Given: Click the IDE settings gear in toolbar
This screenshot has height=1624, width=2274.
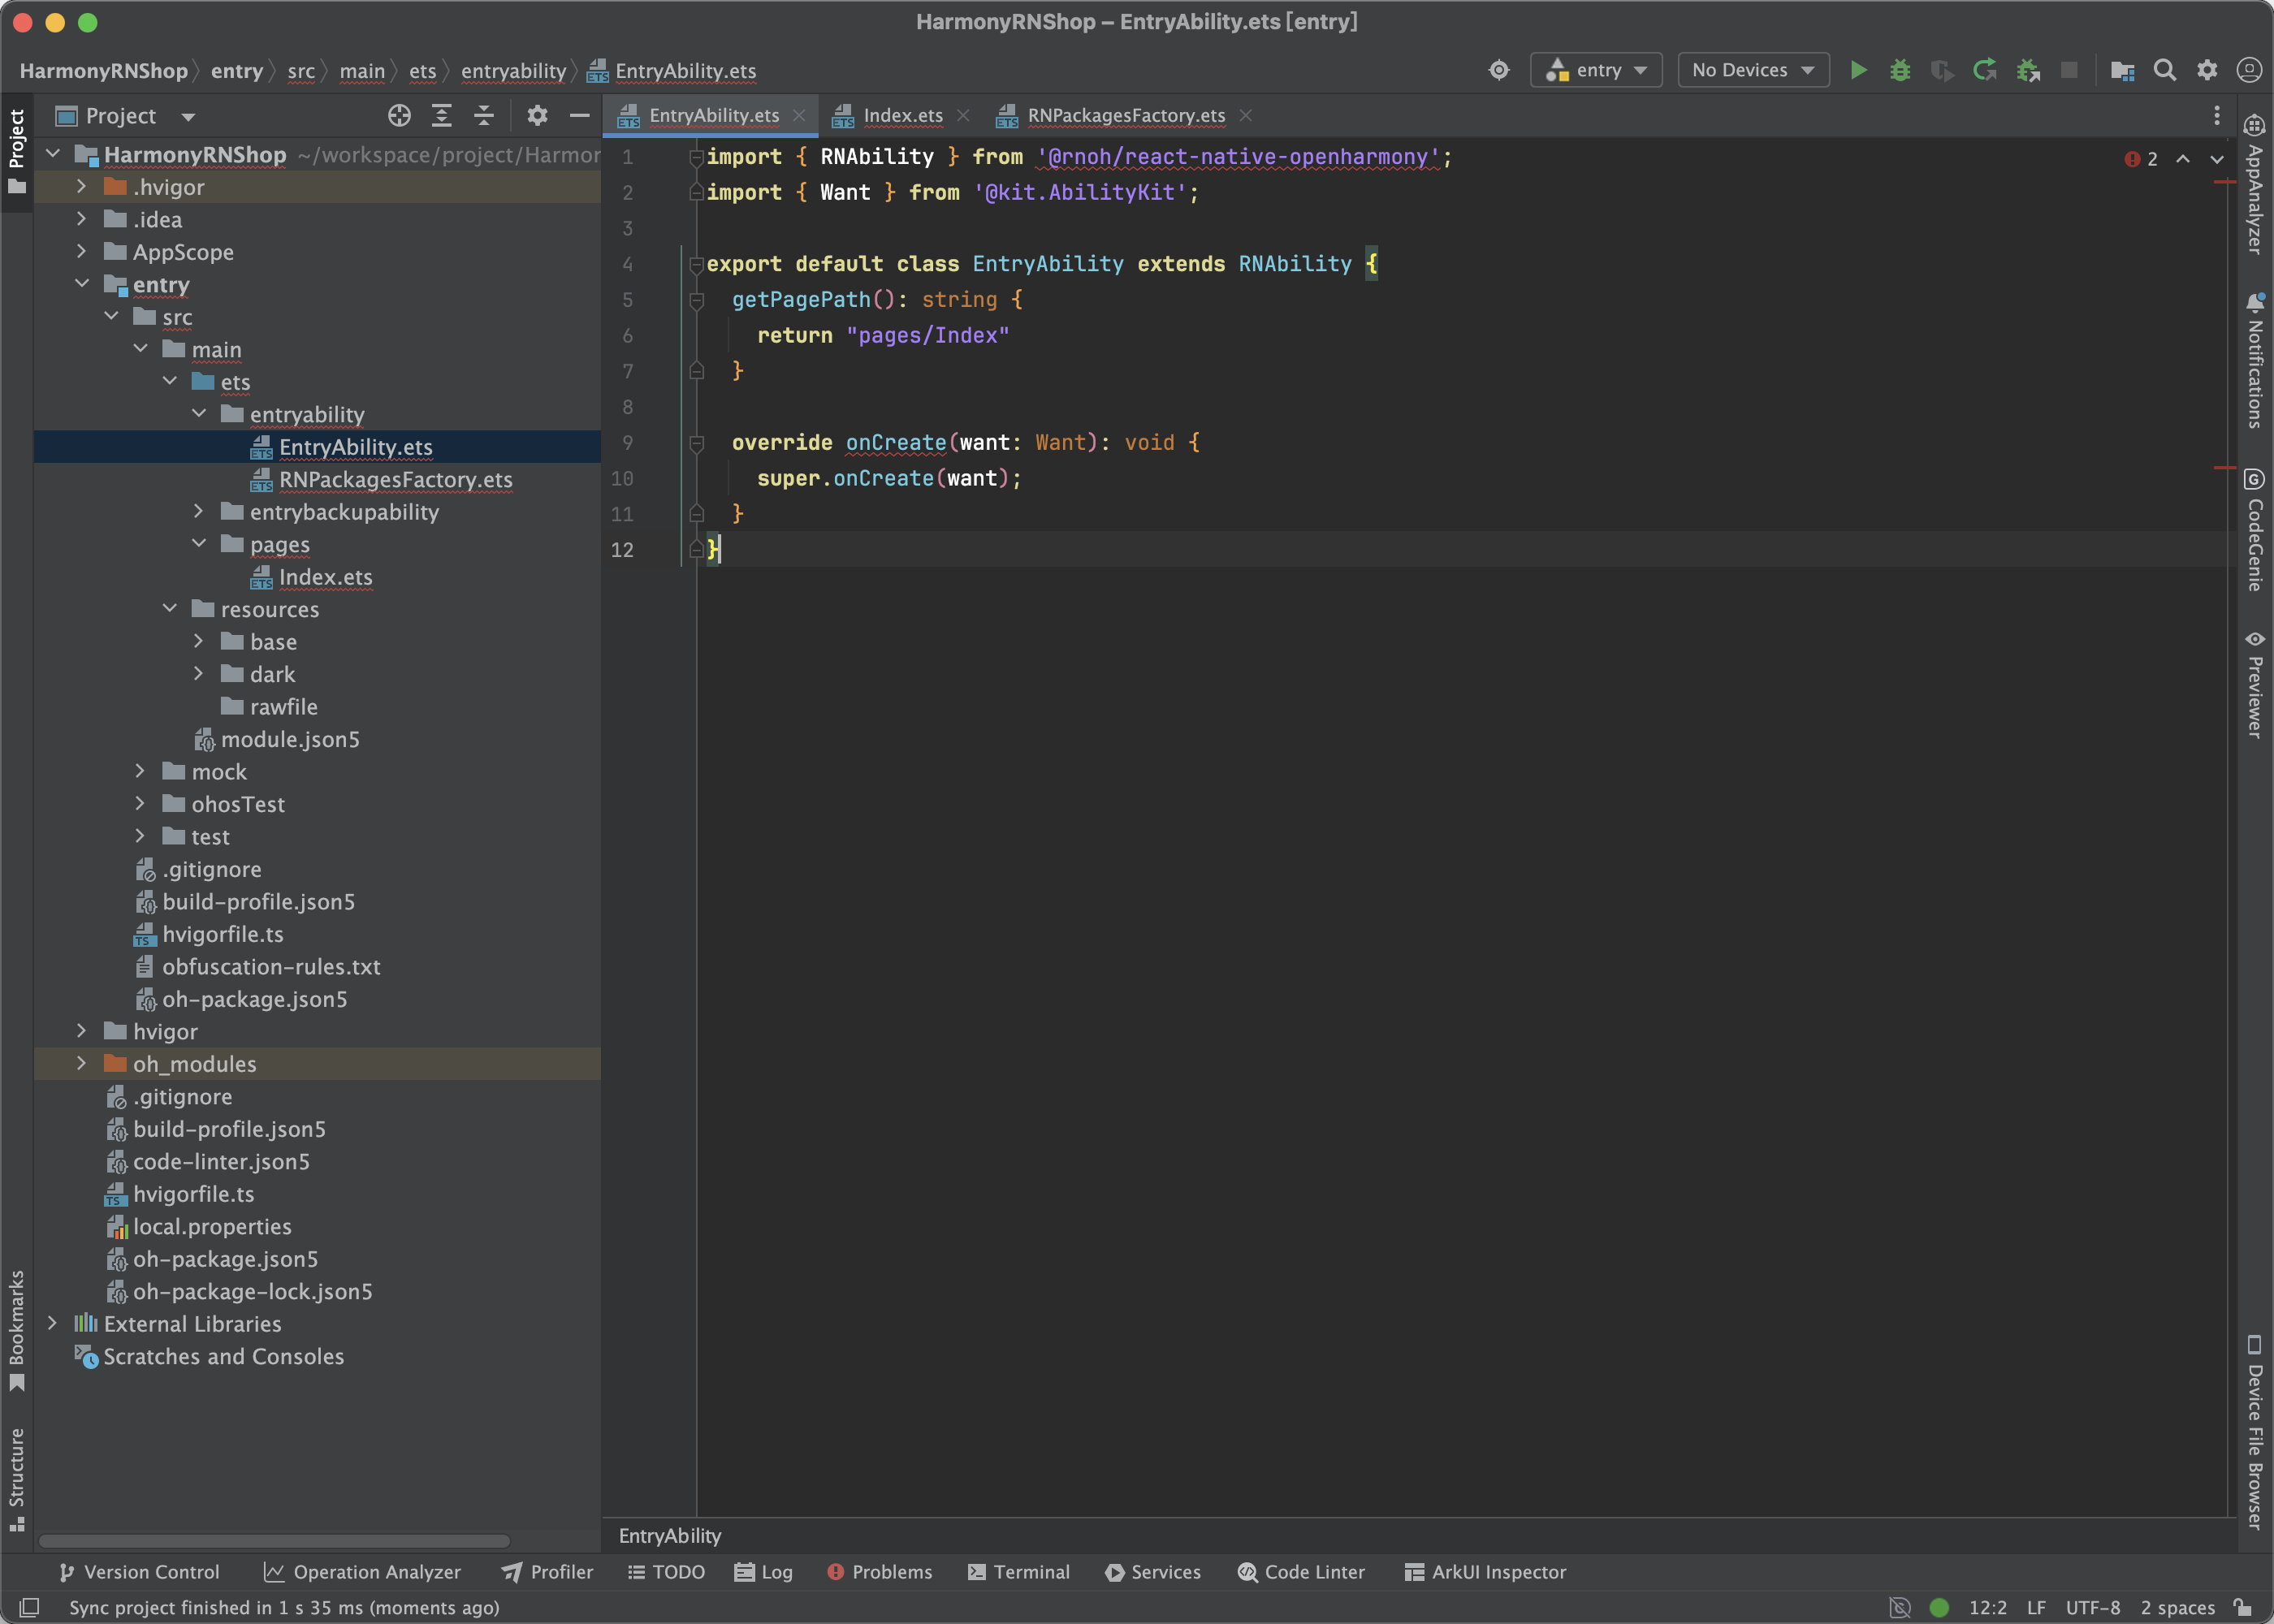Looking at the screenshot, I should [x=2207, y=70].
